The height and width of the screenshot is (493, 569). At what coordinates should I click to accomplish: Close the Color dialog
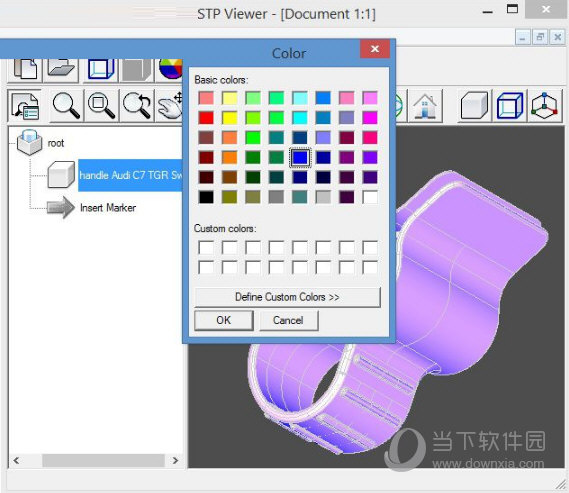point(375,49)
